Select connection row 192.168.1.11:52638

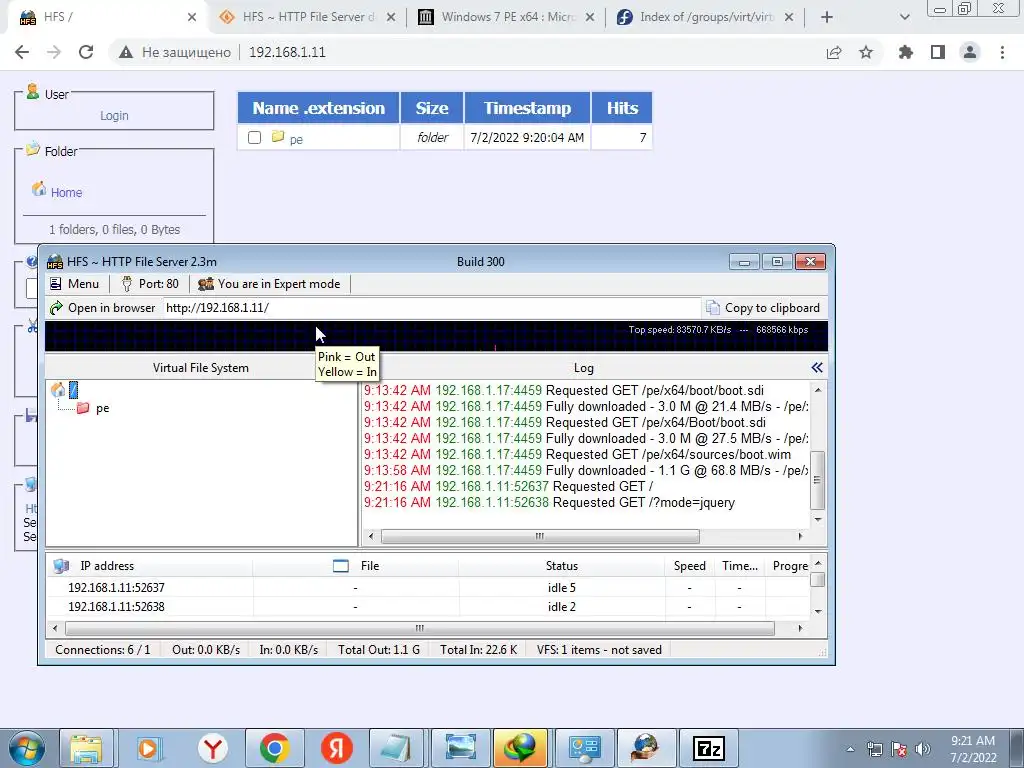(x=428, y=607)
